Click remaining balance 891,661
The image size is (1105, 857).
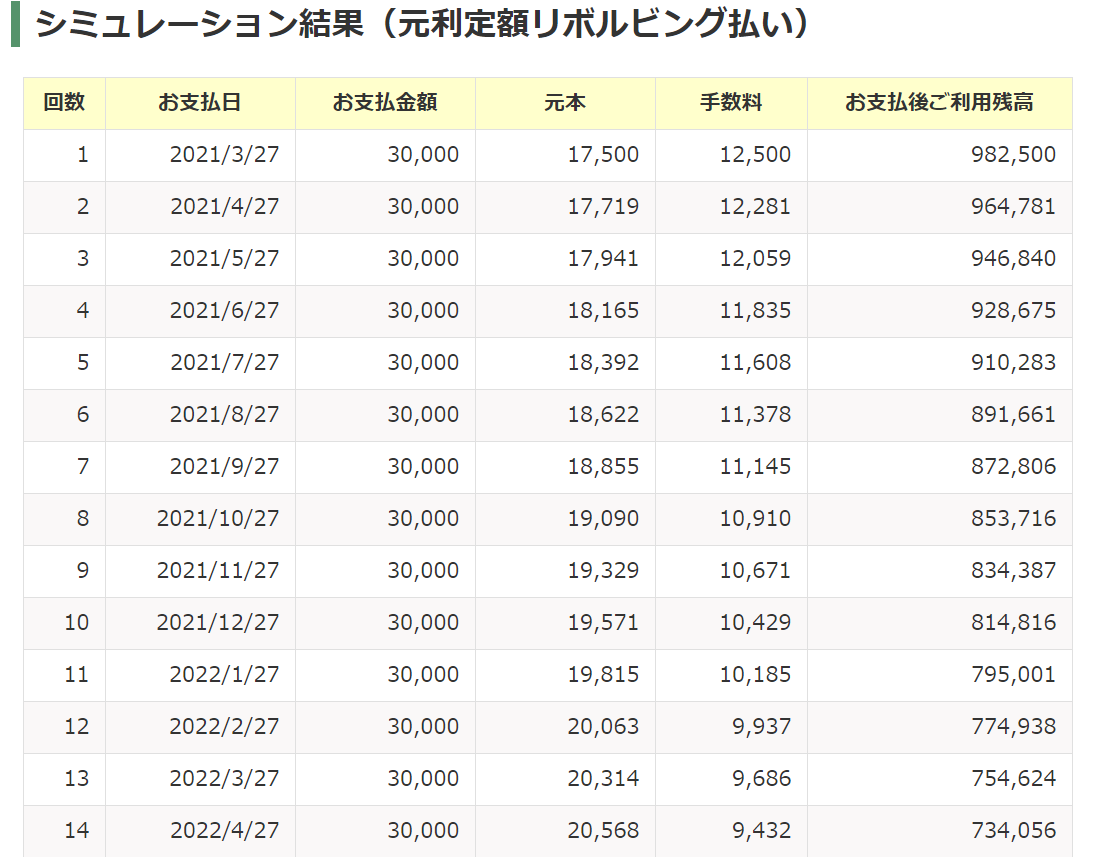tap(1014, 414)
